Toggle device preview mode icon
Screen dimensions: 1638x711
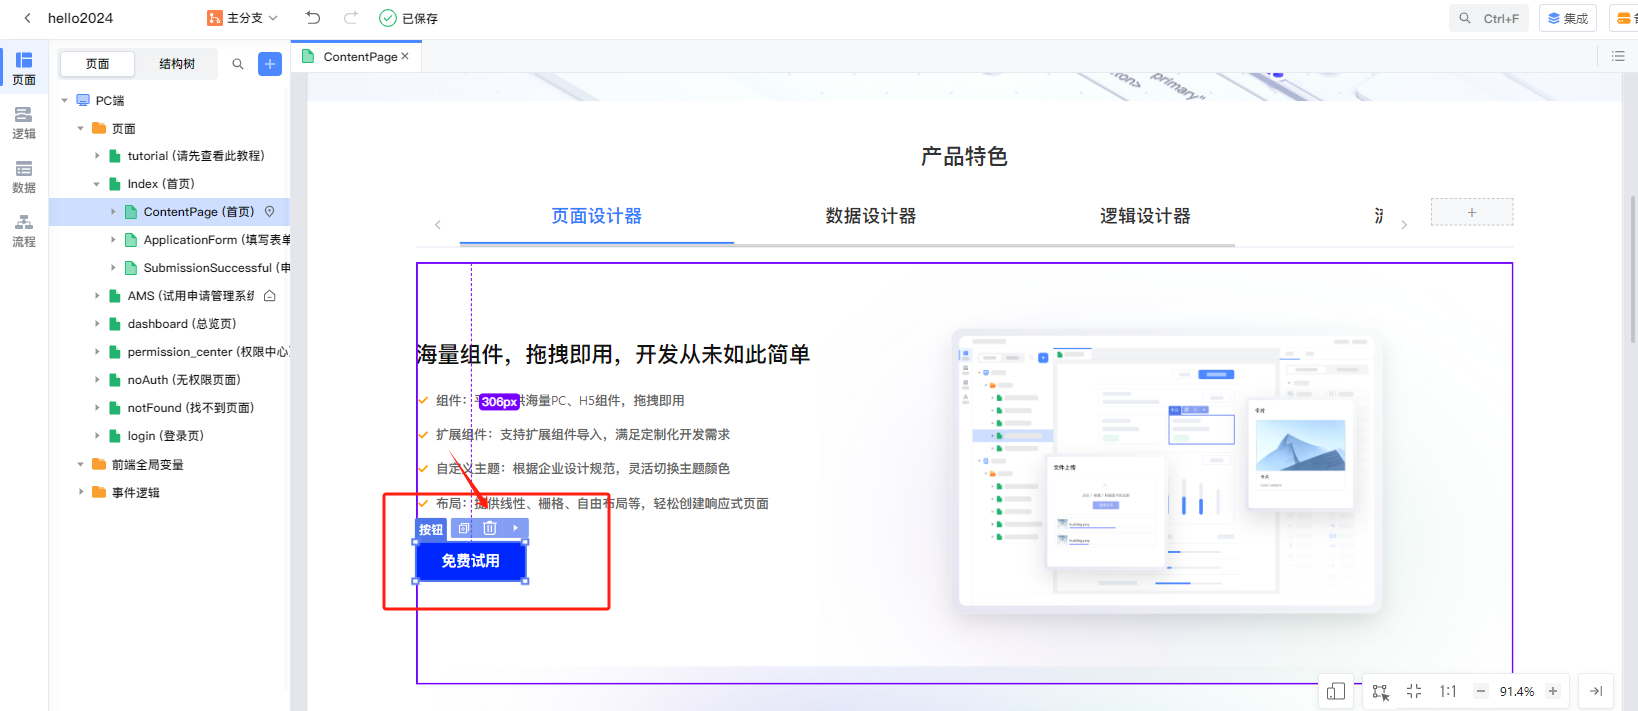tap(1336, 691)
